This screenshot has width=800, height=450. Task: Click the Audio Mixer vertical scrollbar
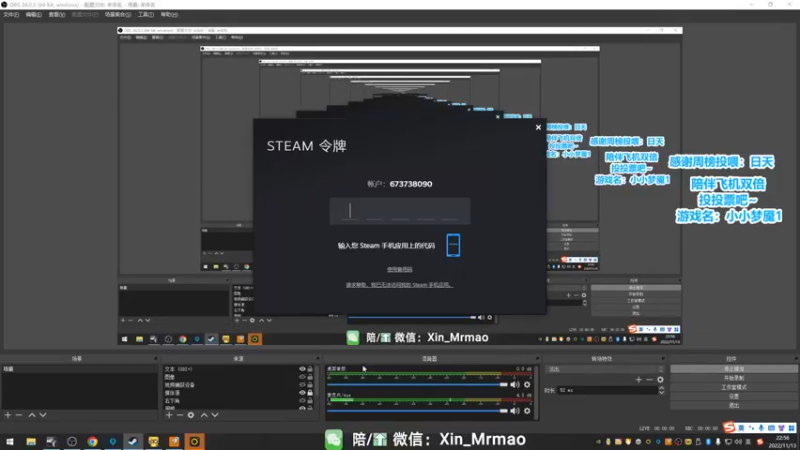[x=535, y=392]
